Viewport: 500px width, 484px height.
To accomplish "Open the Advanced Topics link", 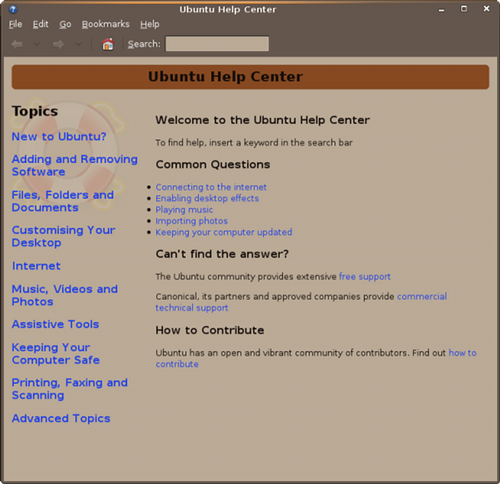I will 61,418.
